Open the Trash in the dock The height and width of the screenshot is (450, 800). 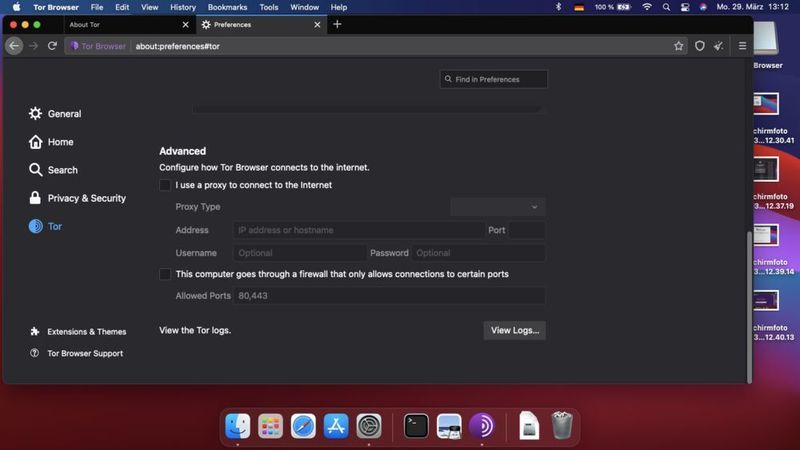coord(562,426)
